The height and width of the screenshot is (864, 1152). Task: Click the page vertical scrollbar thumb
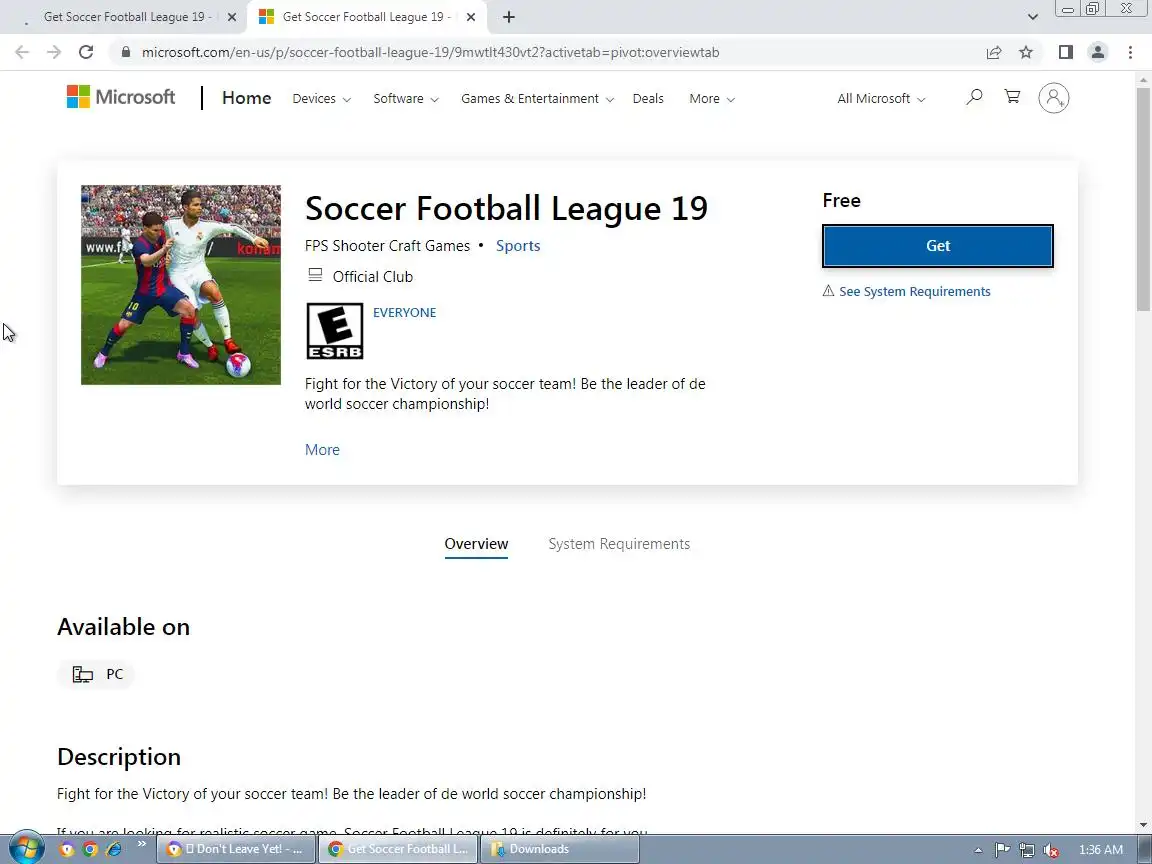coord(1144,198)
